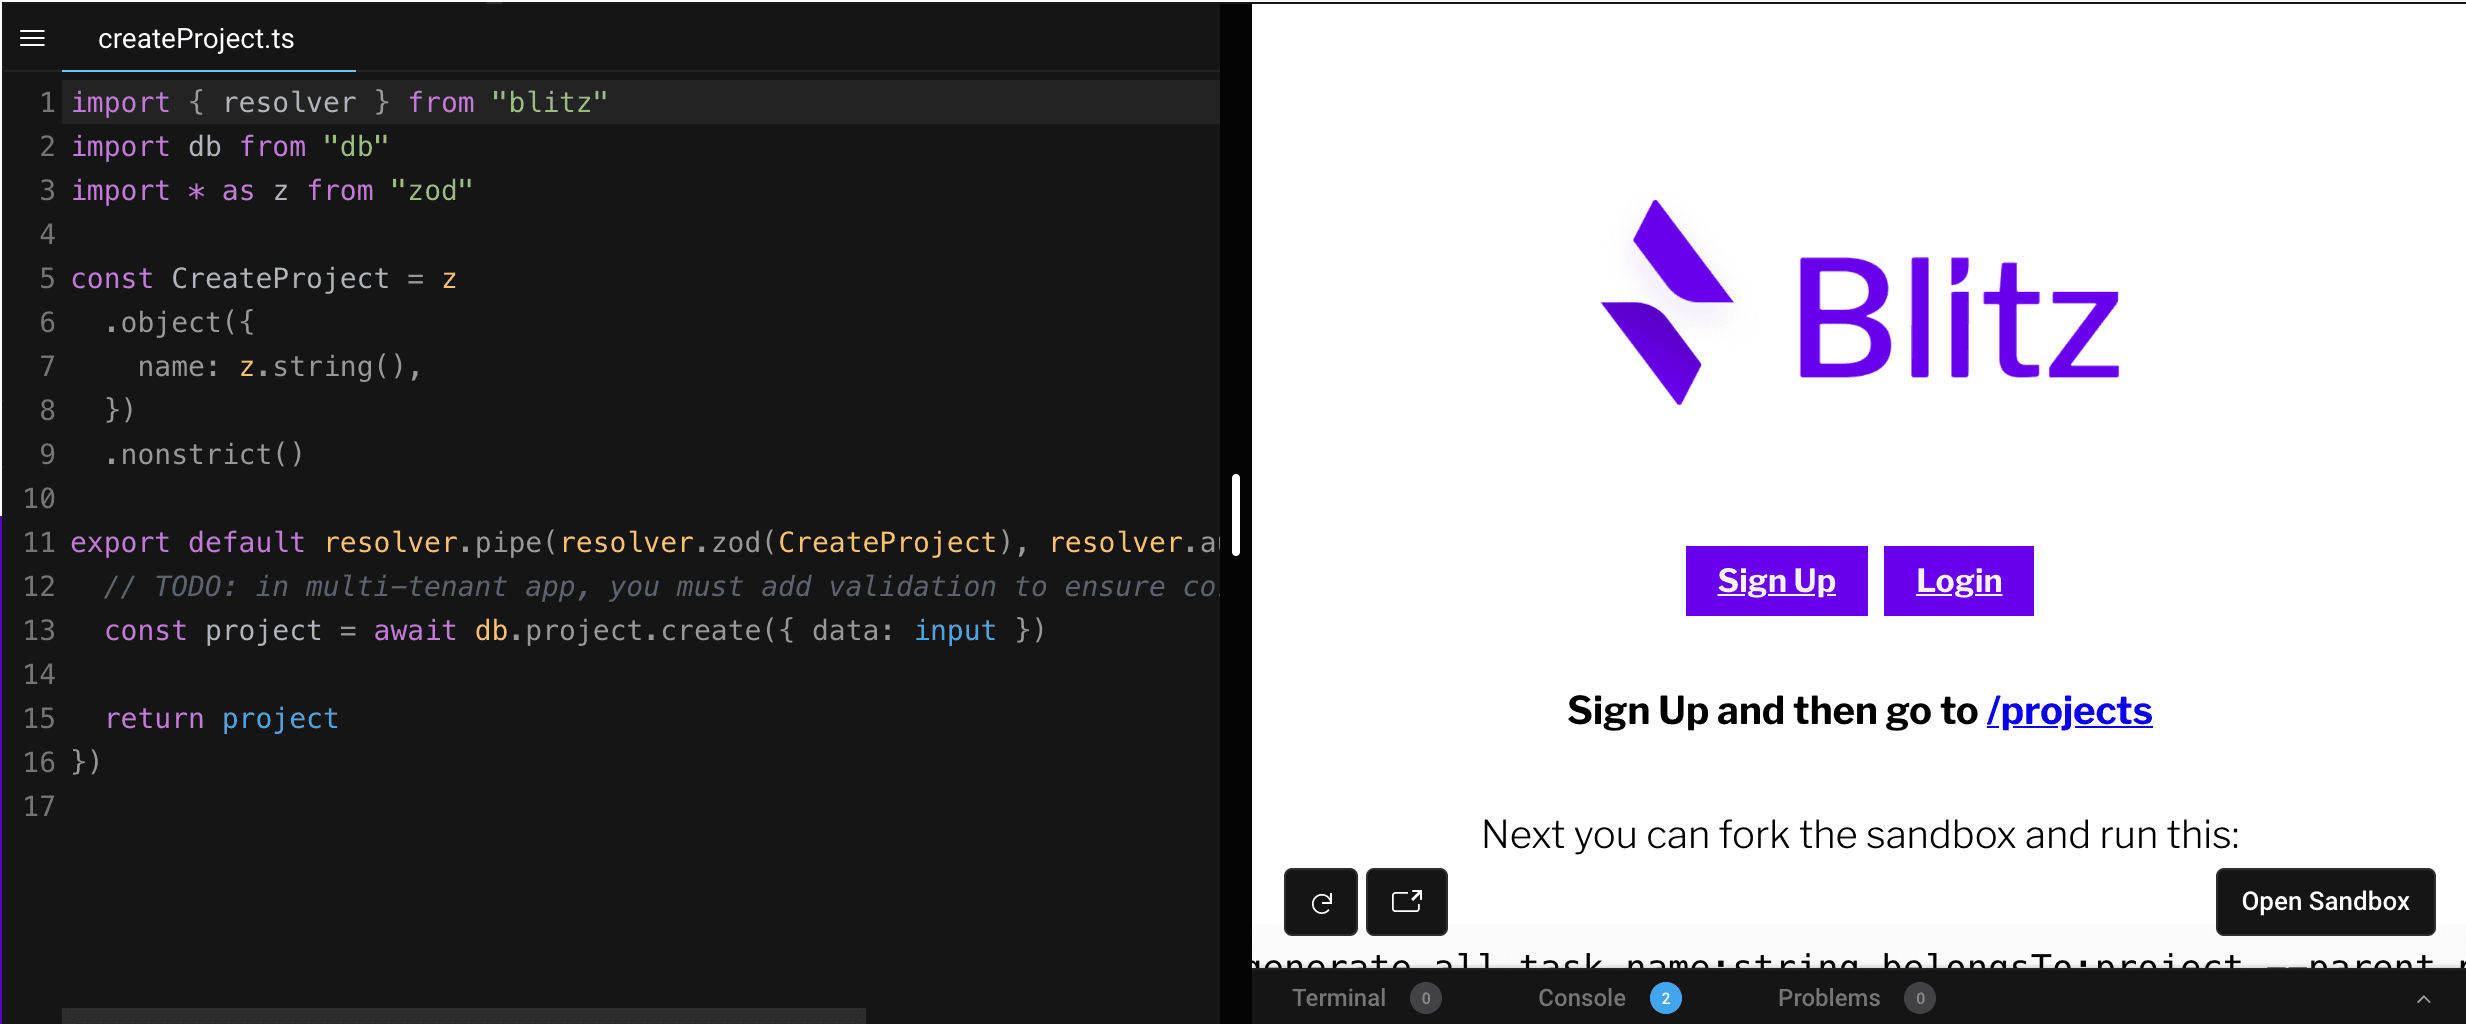Switch to the Terminal tab
This screenshot has width=2466, height=1024.
coord(1339,997)
